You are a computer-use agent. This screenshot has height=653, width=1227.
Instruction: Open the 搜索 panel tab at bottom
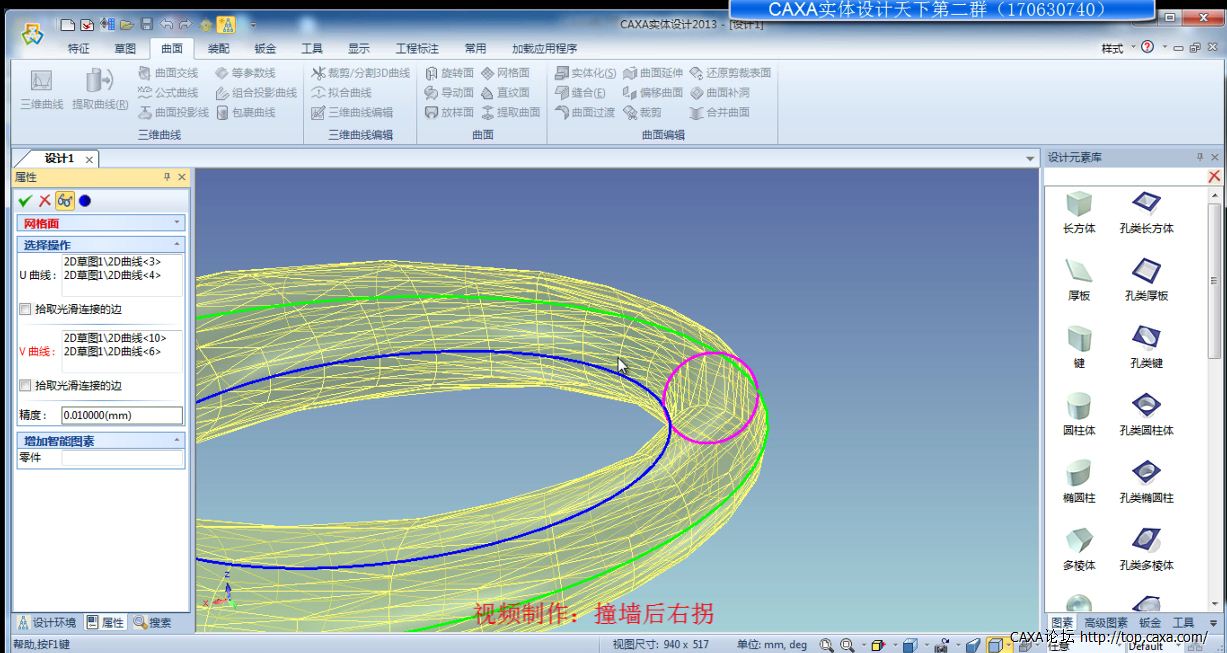[152, 623]
